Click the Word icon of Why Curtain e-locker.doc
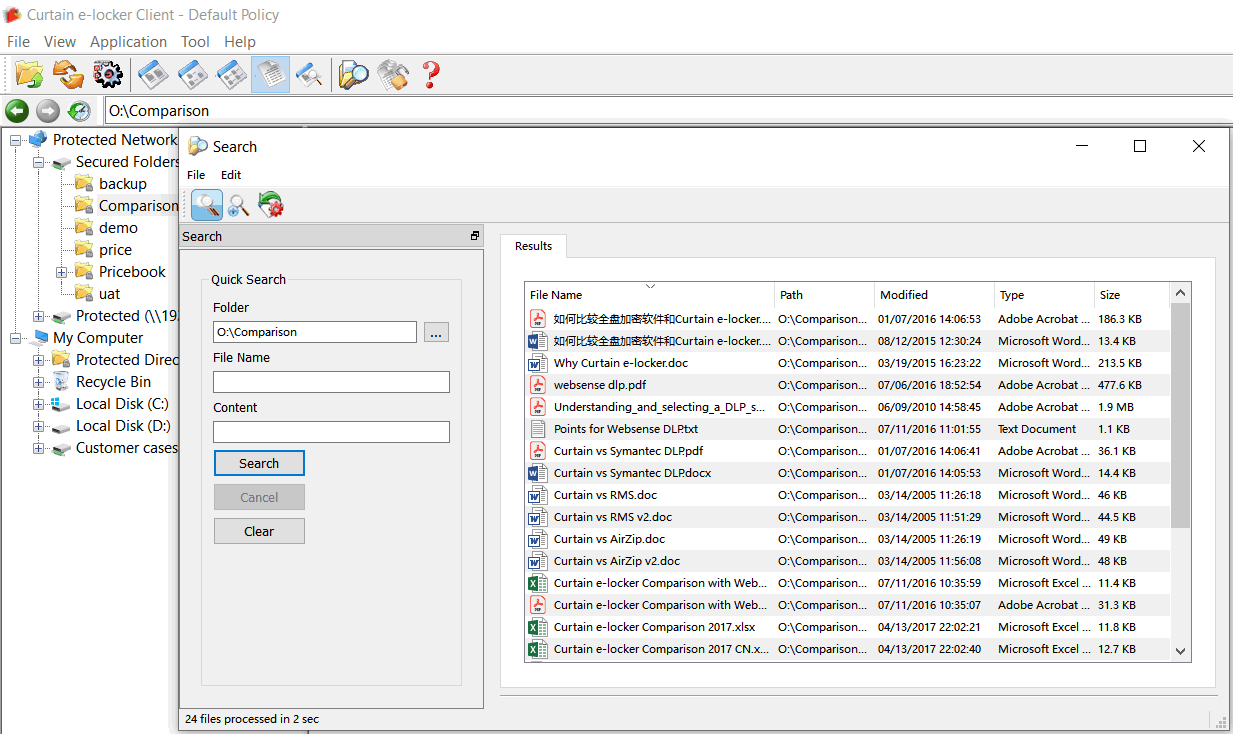The height and width of the screenshot is (734, 1233). 537,363
